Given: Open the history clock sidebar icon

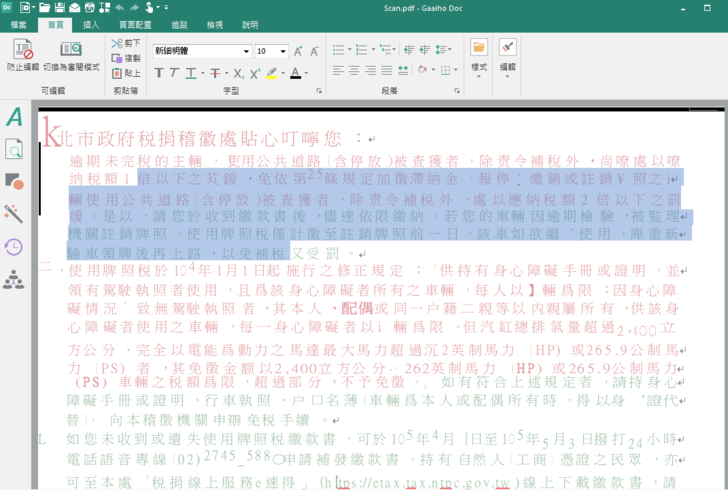Looking at the screenshot, I should (x=14, y=247).
